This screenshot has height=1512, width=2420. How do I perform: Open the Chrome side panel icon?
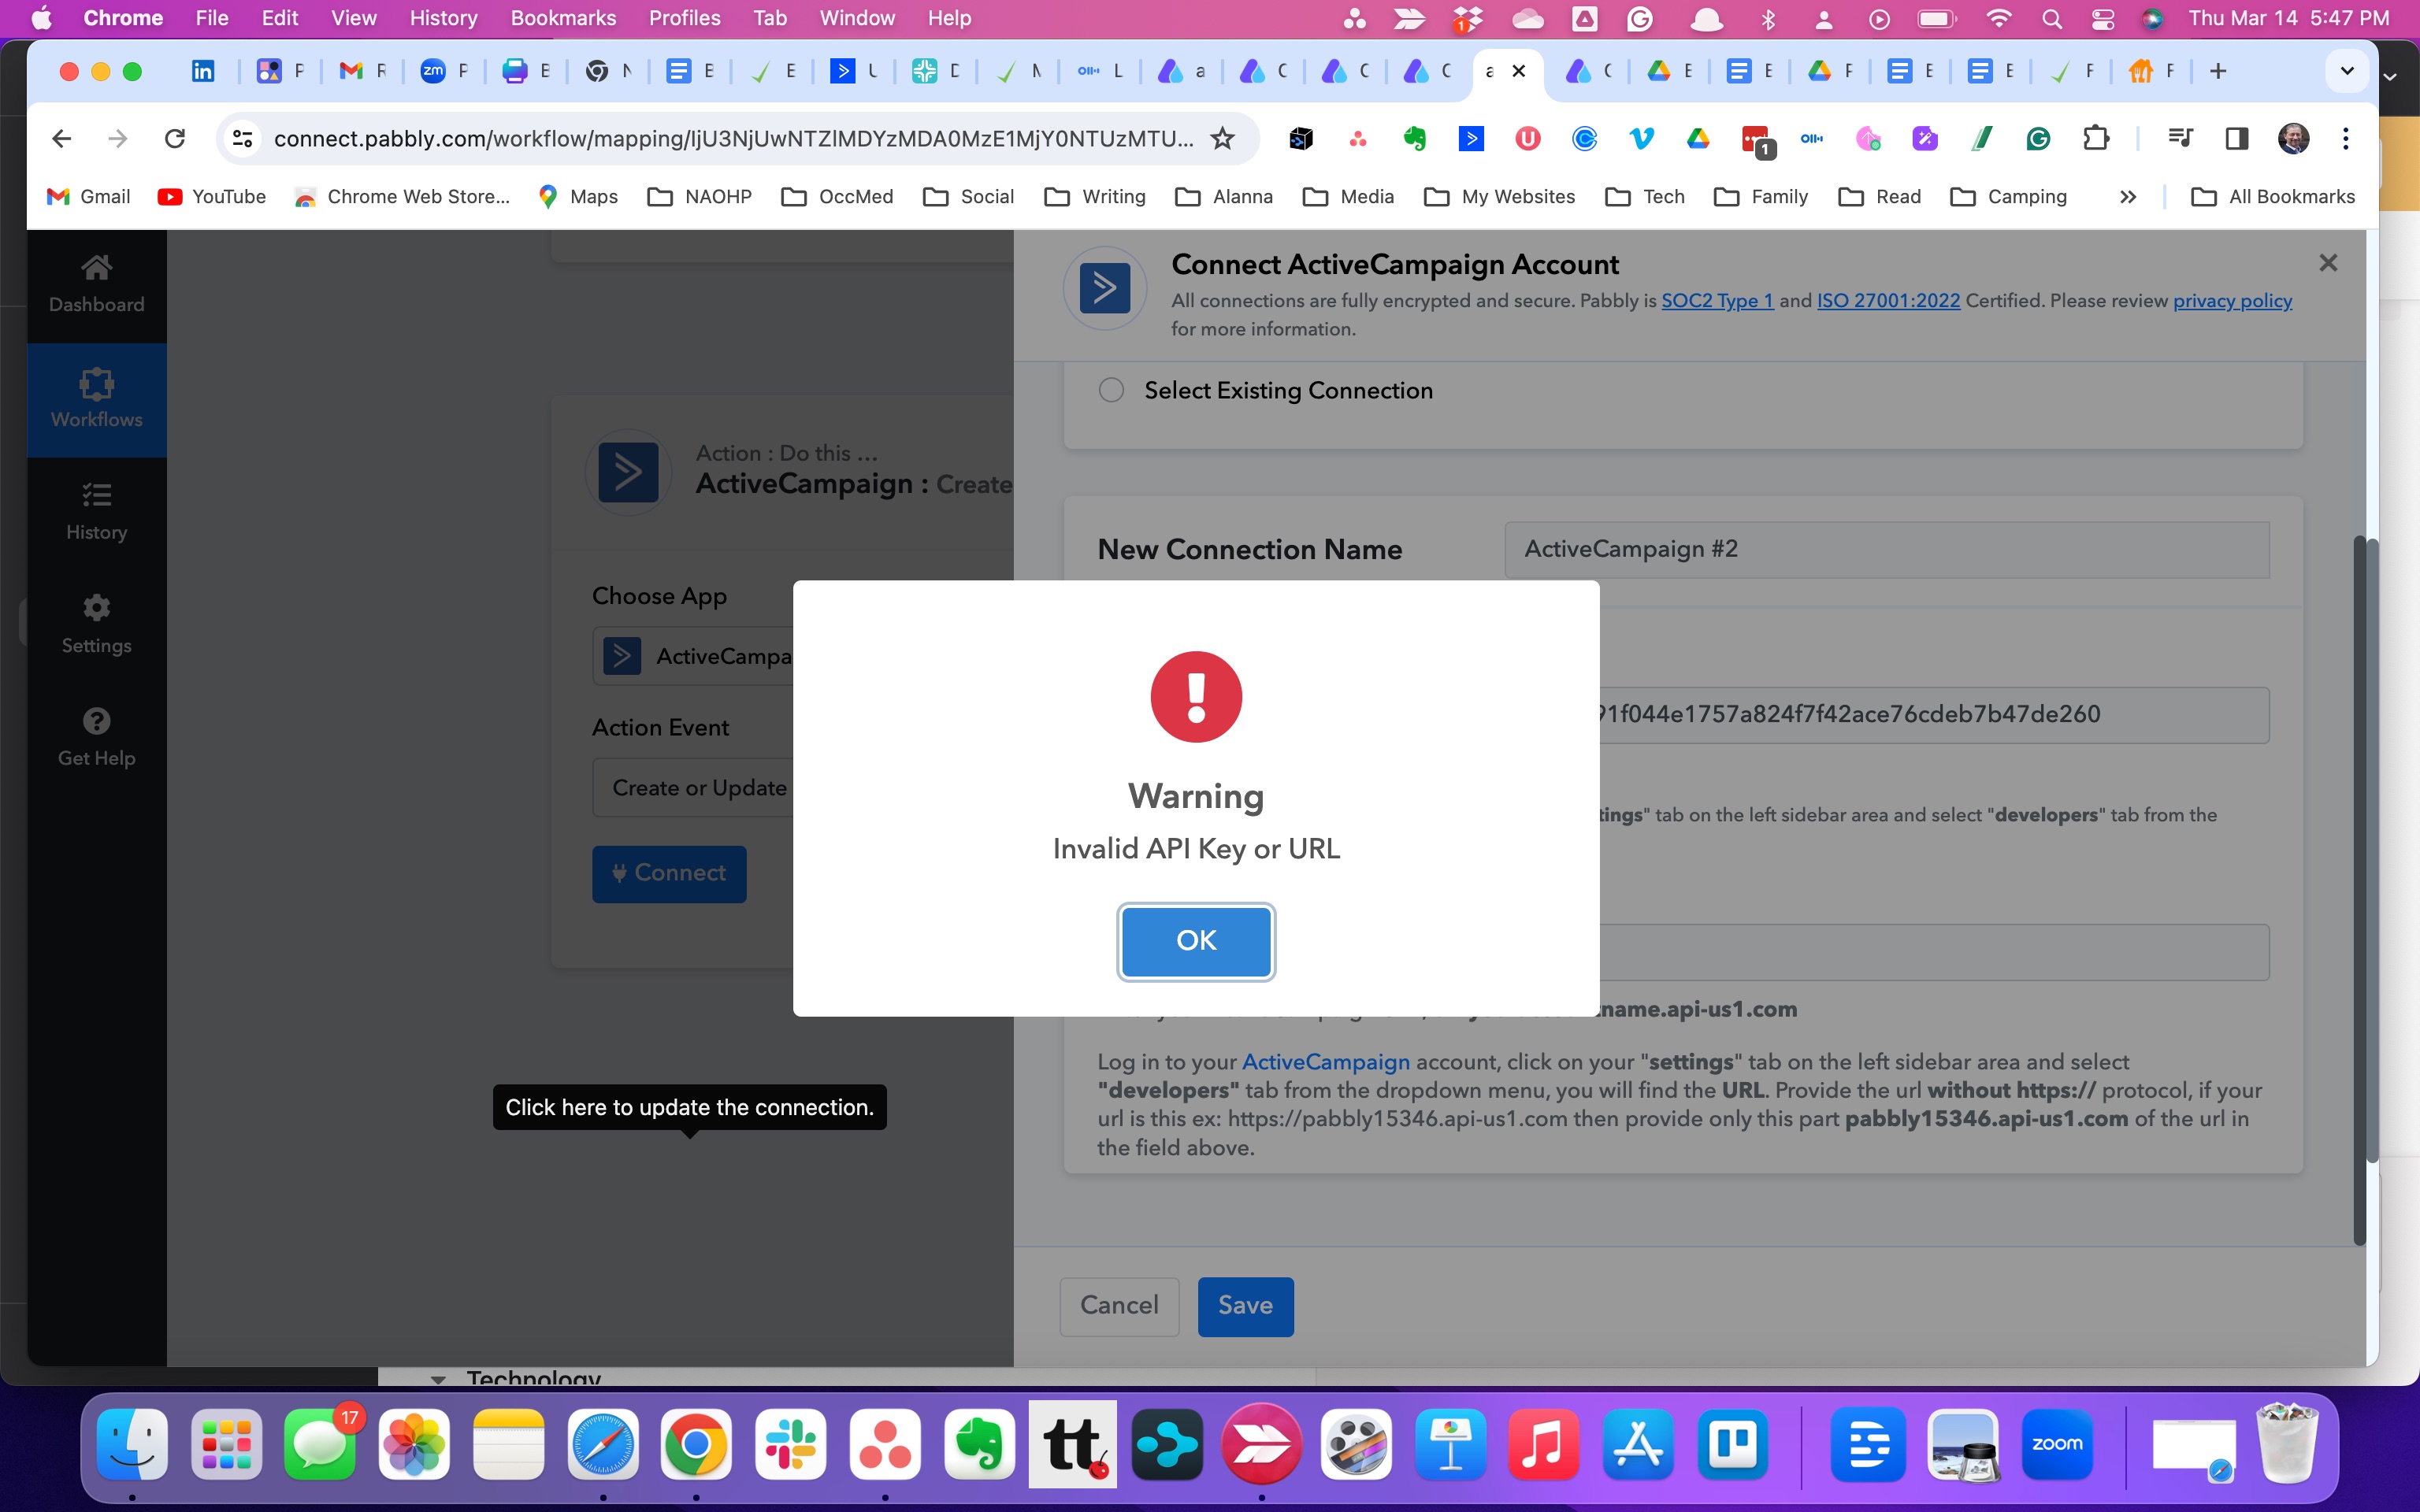(x=2237, y=138)
